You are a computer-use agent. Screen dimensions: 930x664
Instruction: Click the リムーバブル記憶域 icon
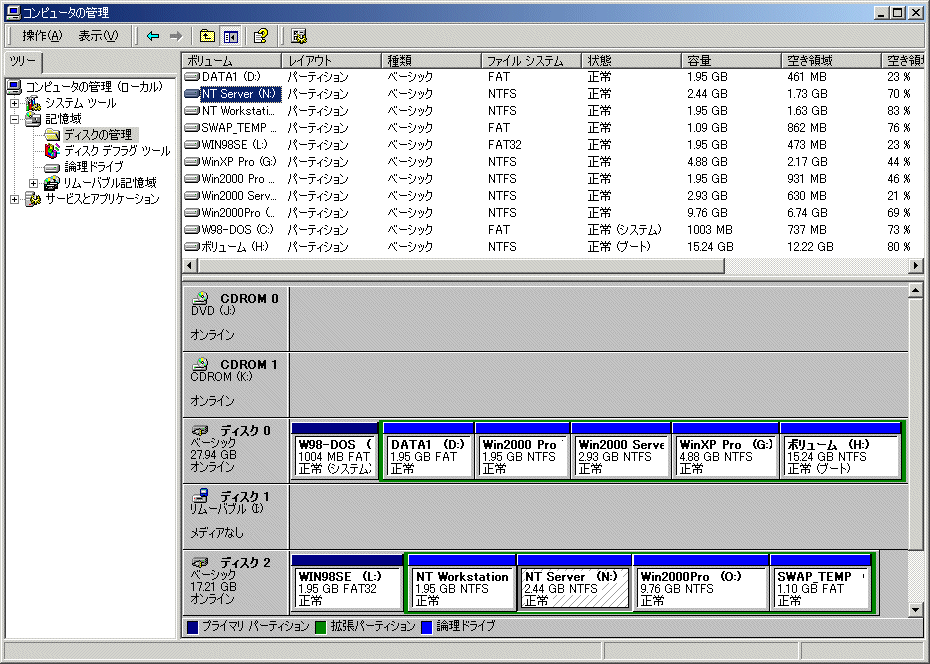[x=52, y=183]
